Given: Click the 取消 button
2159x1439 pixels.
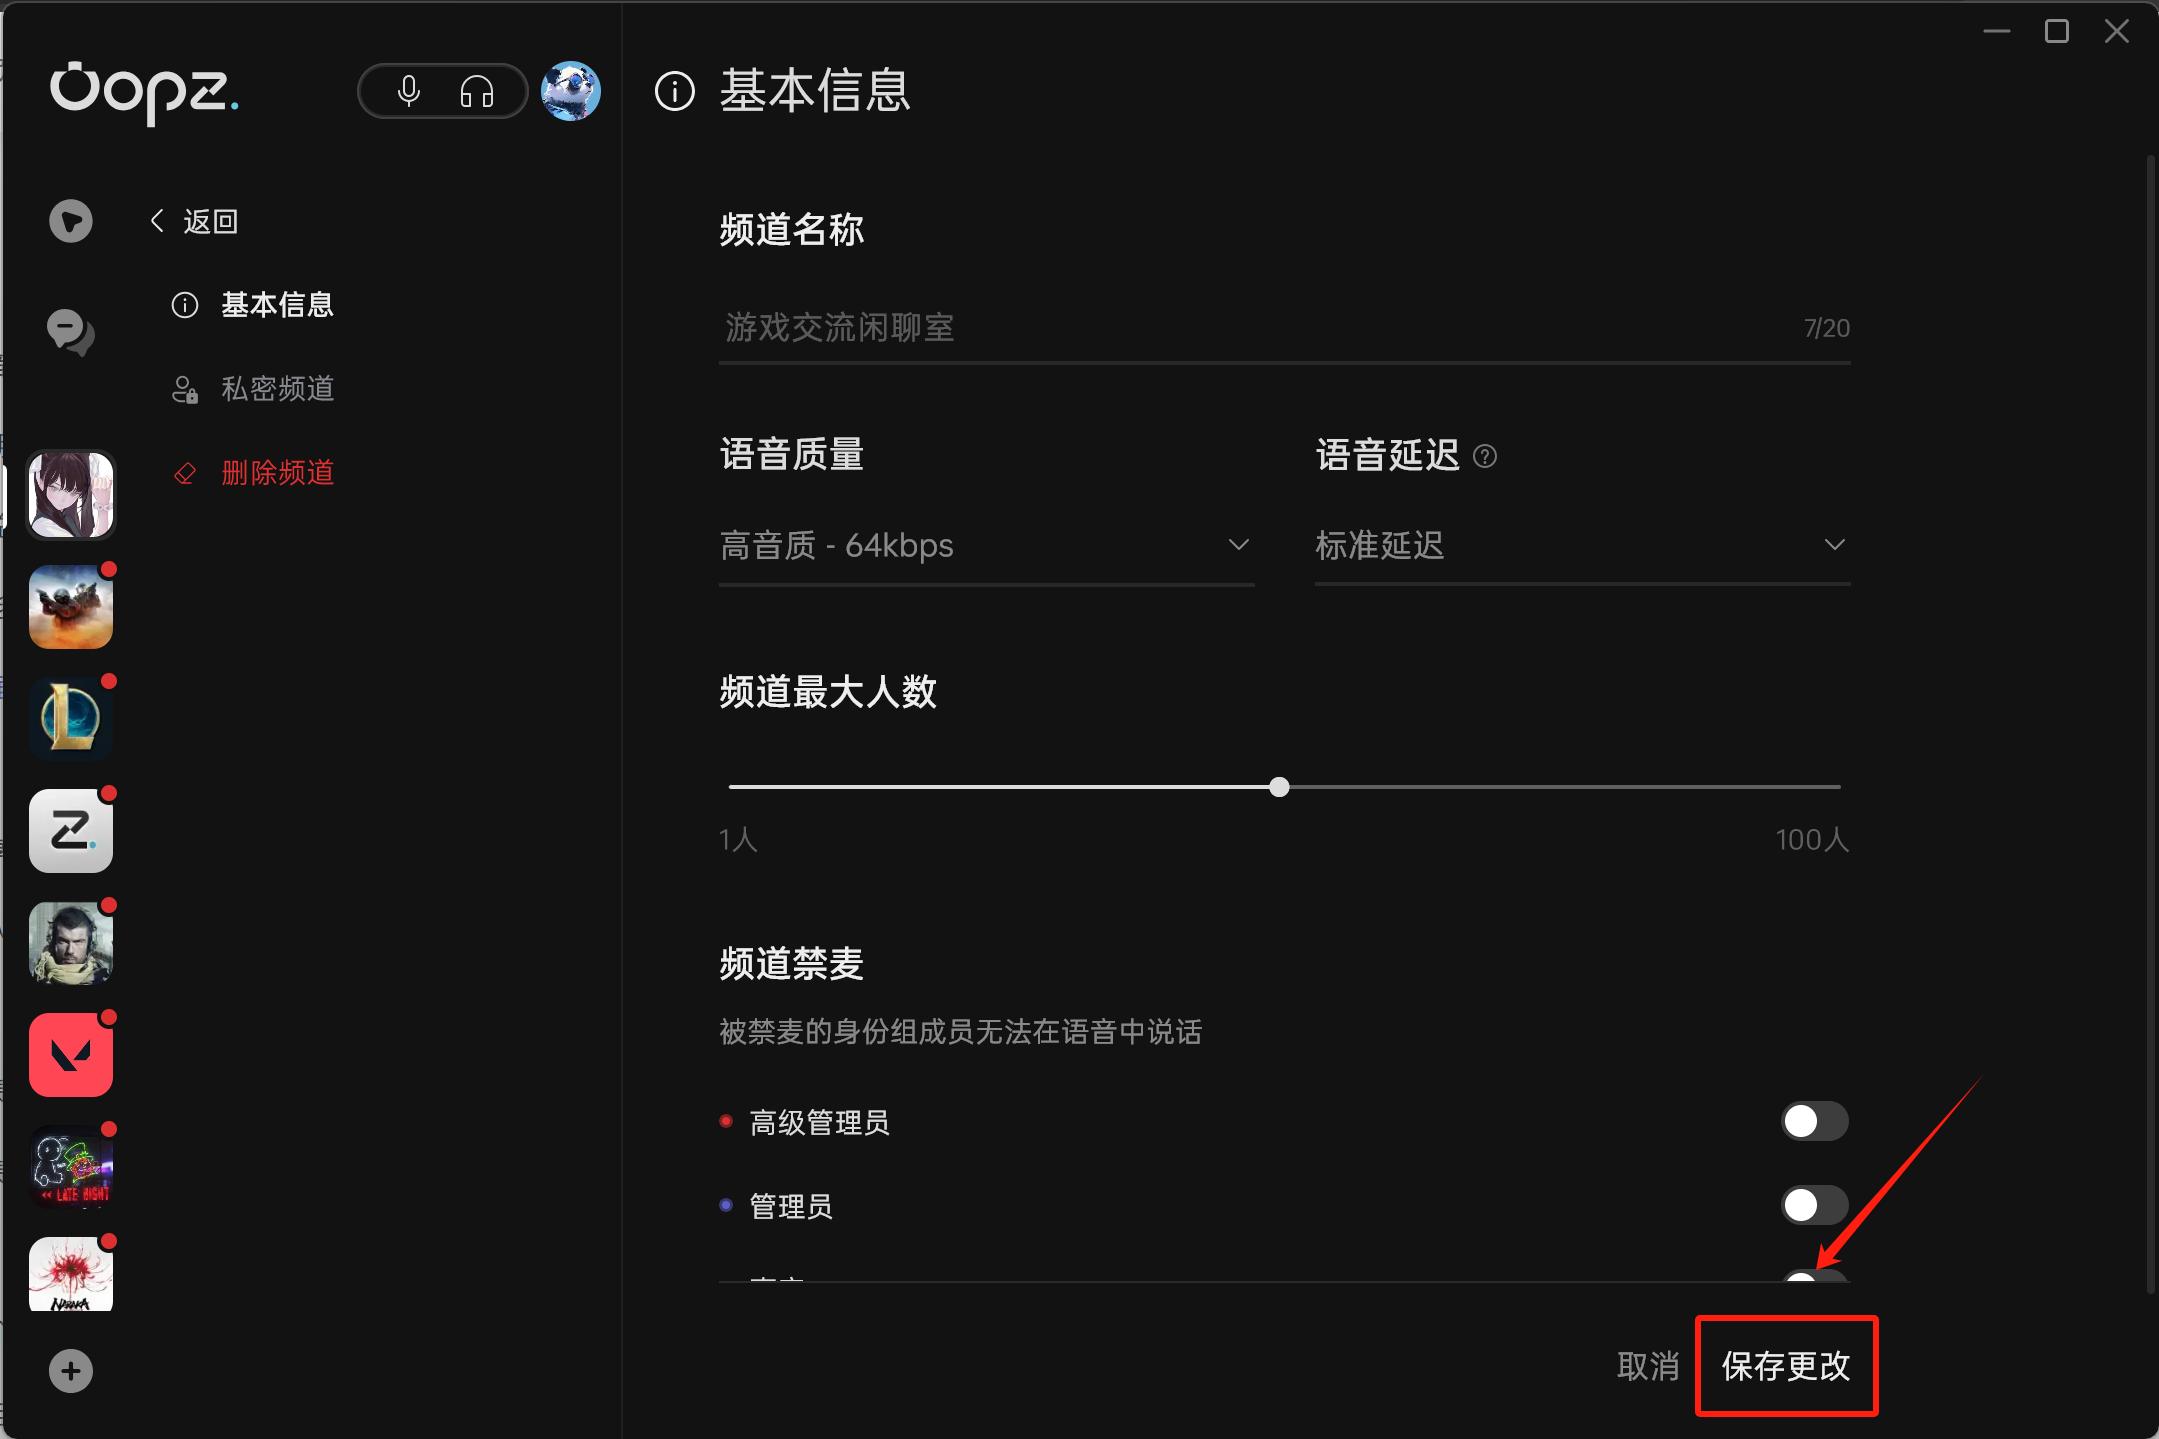Looking at the screenshot, I should 1648,1366.
